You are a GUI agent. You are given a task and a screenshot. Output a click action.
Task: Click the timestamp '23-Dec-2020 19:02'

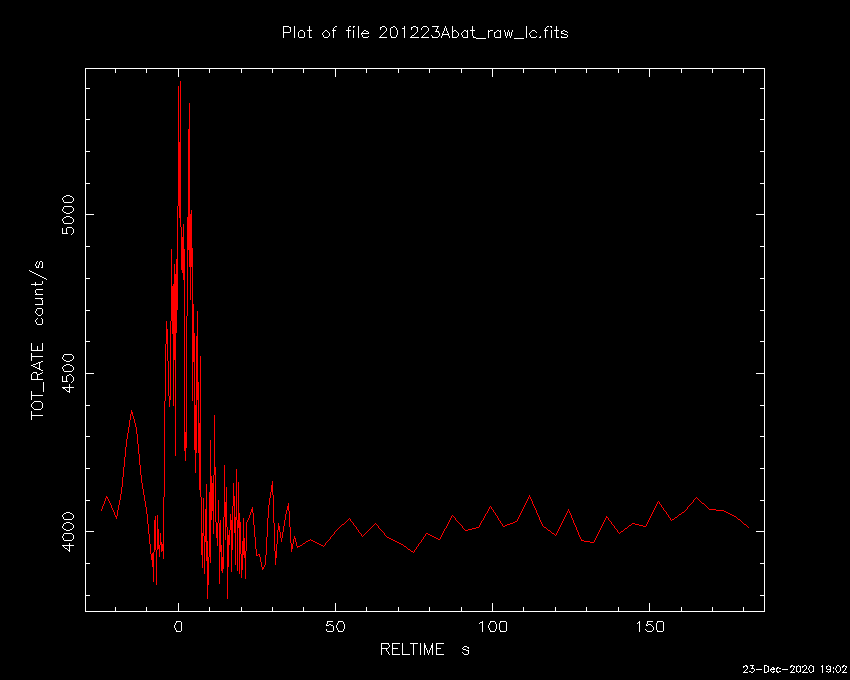coord(795,669)
